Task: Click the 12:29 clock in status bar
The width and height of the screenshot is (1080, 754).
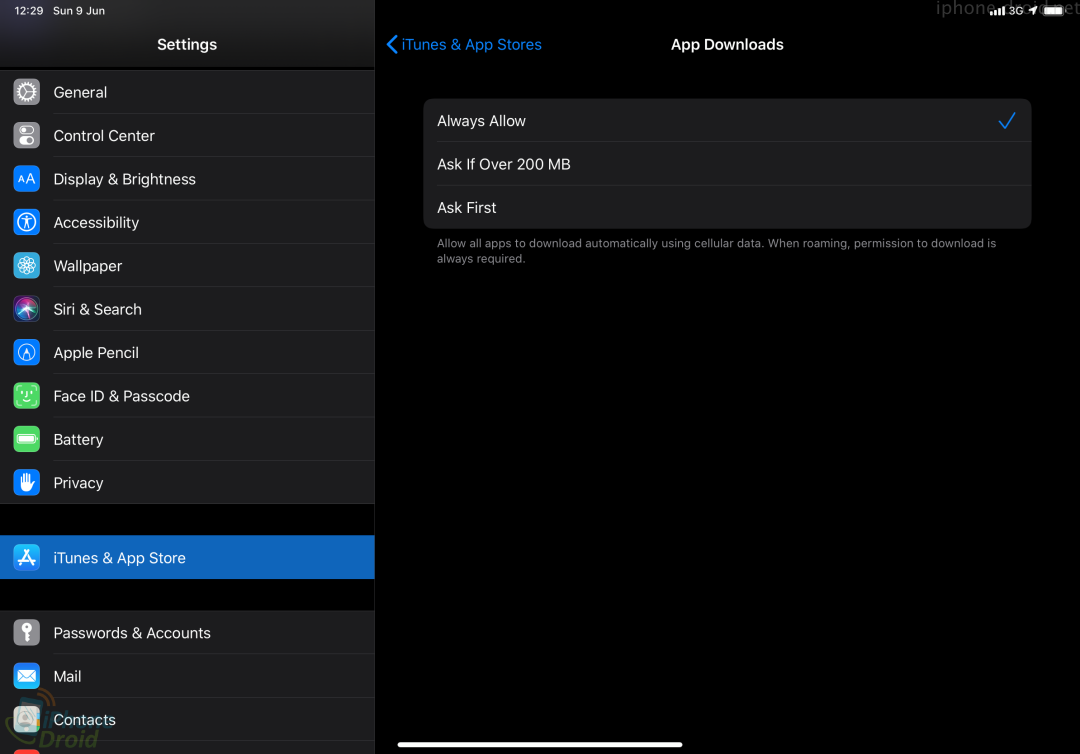Action: (29, 11)
